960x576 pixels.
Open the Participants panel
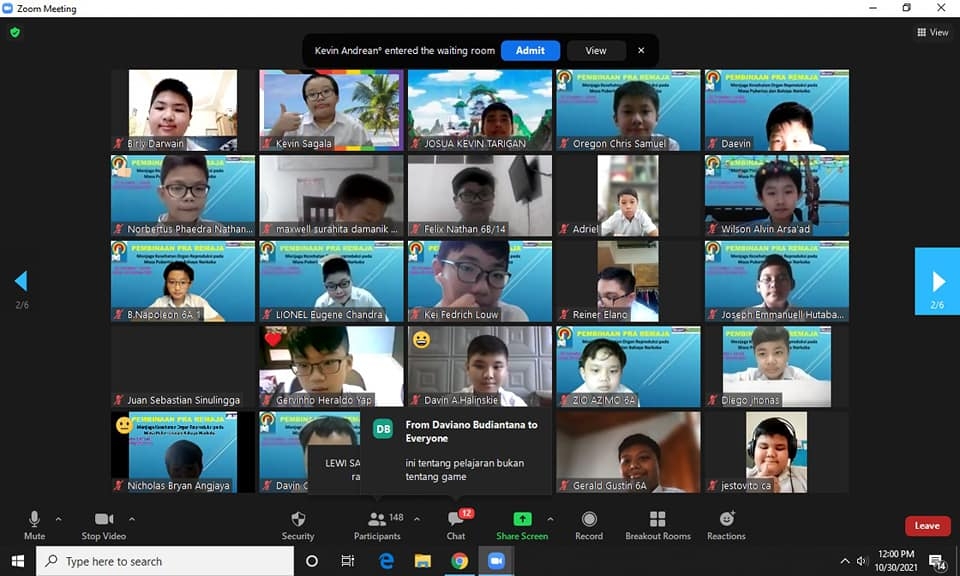377,524
